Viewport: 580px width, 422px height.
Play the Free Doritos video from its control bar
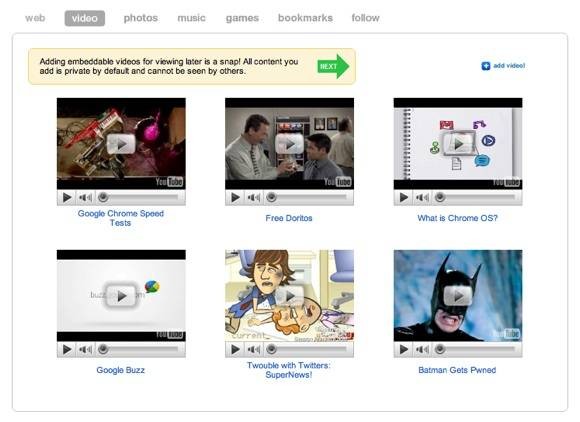235,198
